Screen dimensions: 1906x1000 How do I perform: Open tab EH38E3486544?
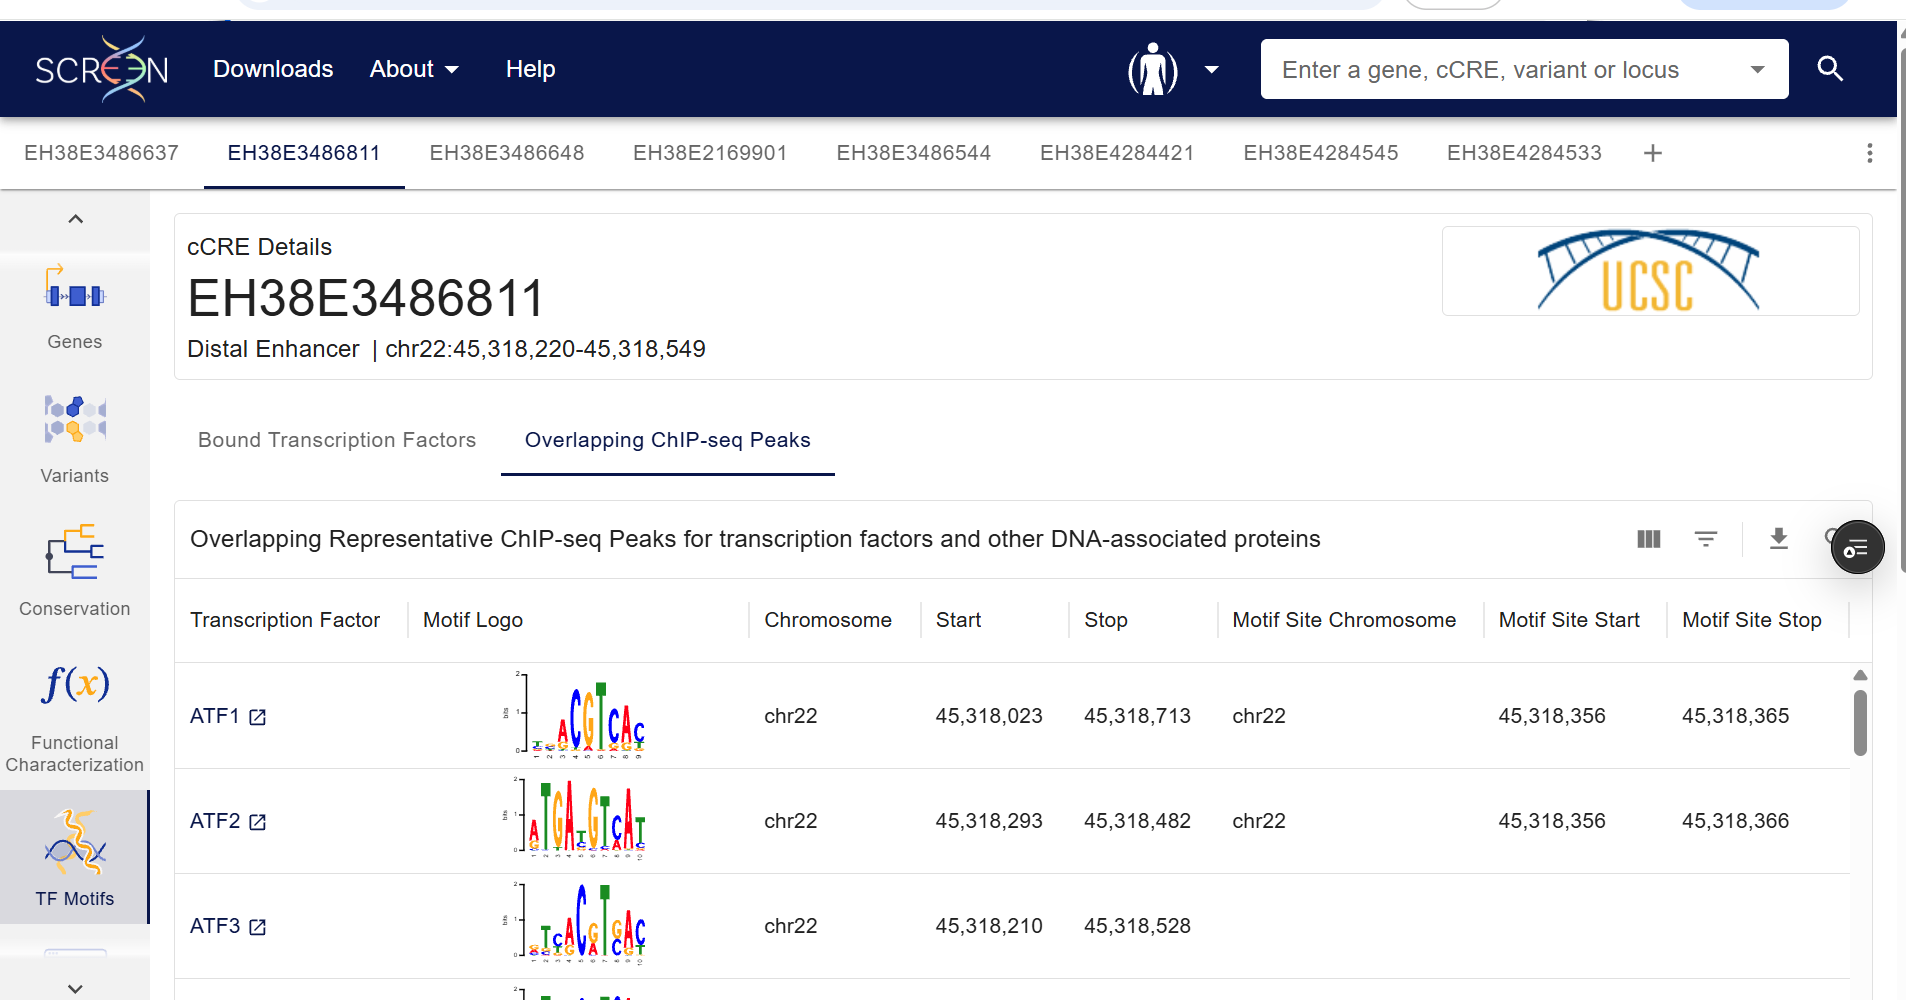[914, 153]
